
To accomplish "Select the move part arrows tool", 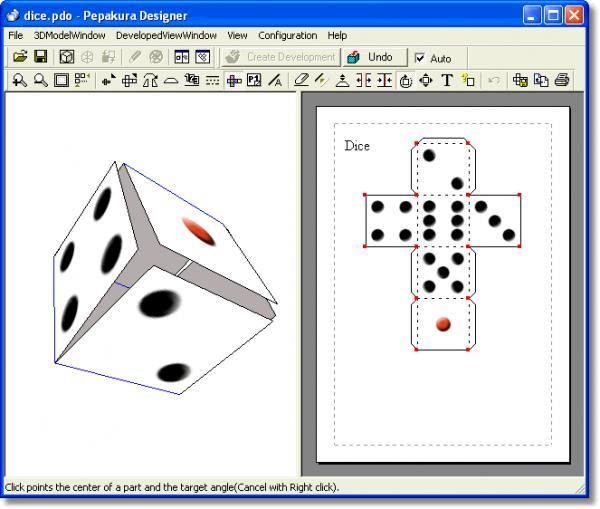I will tap(427, 81).
